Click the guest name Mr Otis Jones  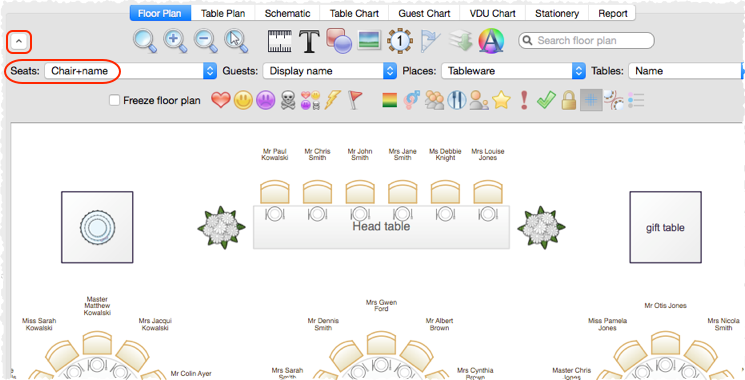665,305
